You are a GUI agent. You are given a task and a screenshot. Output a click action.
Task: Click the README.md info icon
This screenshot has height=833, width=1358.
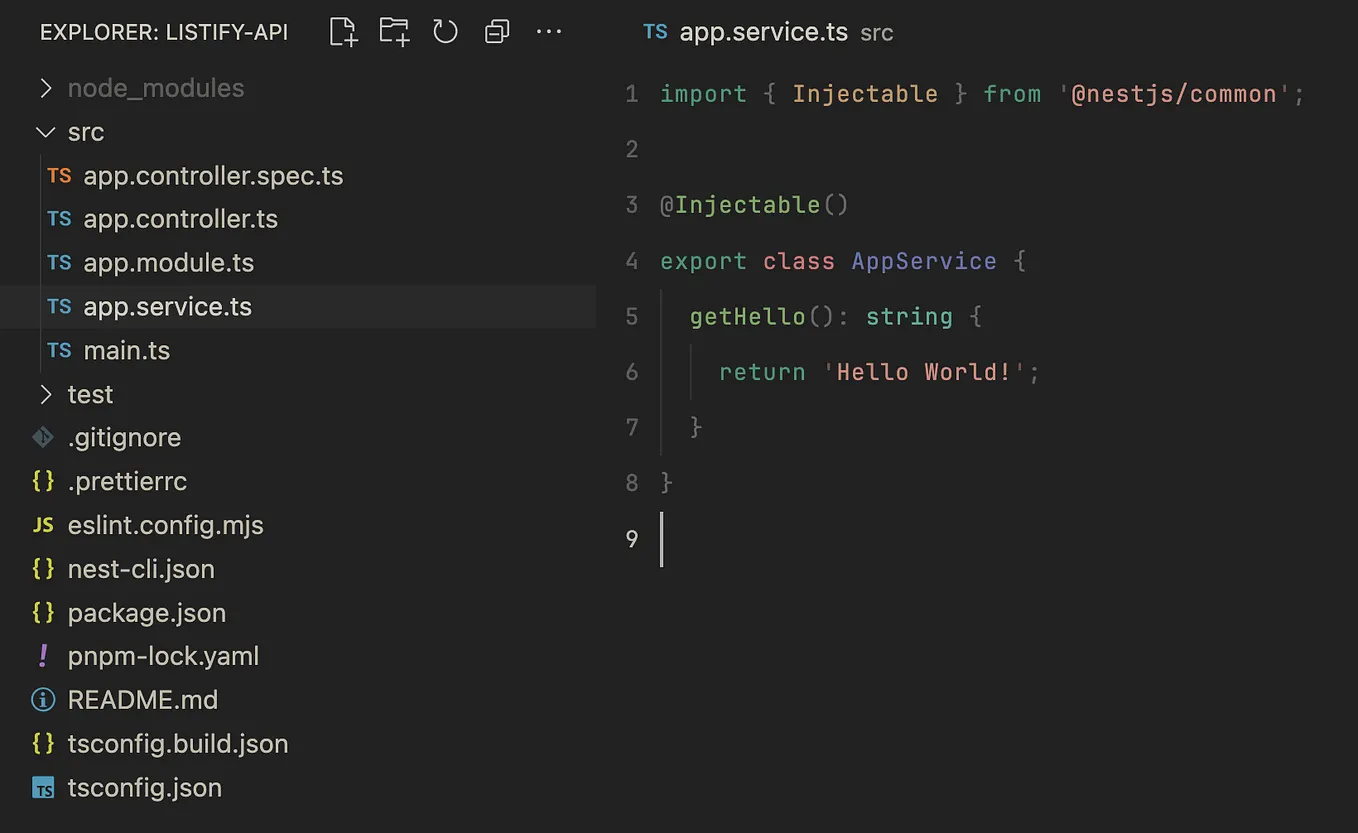coord(42,699)
